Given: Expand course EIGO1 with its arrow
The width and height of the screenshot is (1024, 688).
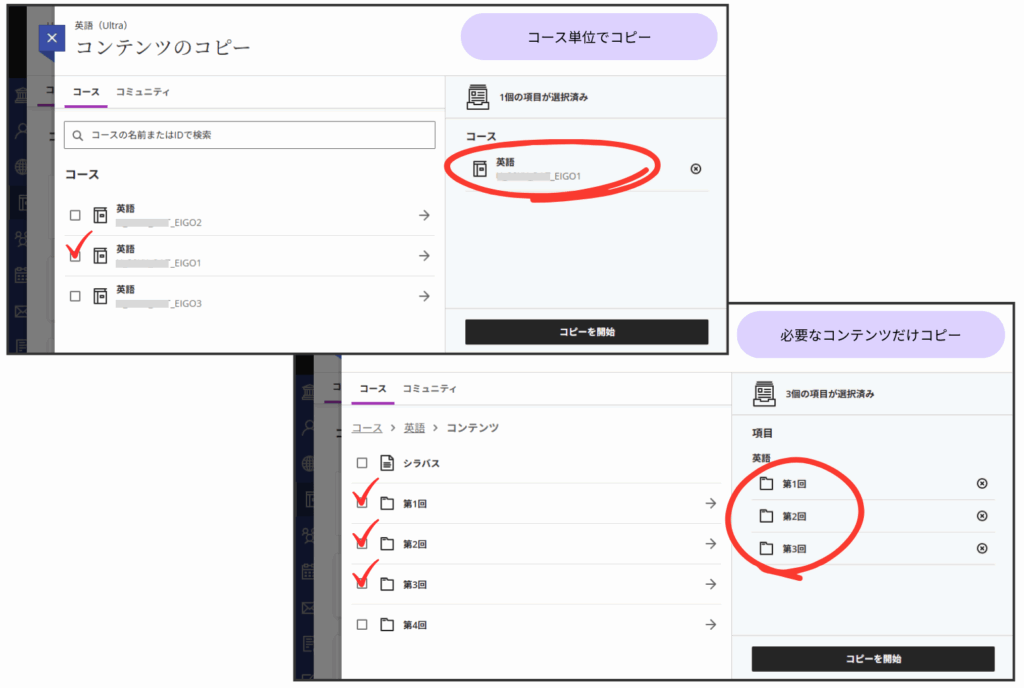Looking at the screenshot, I should (424, 256).
